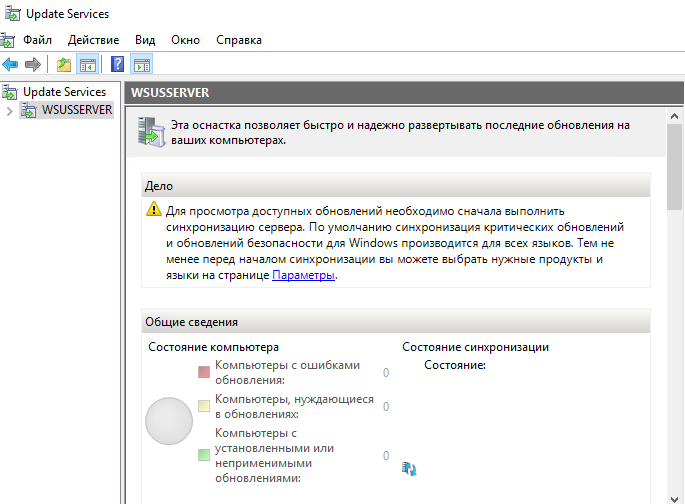Click the red update errors legend swatch
685x504 pixels.
(x=204, y=372)
